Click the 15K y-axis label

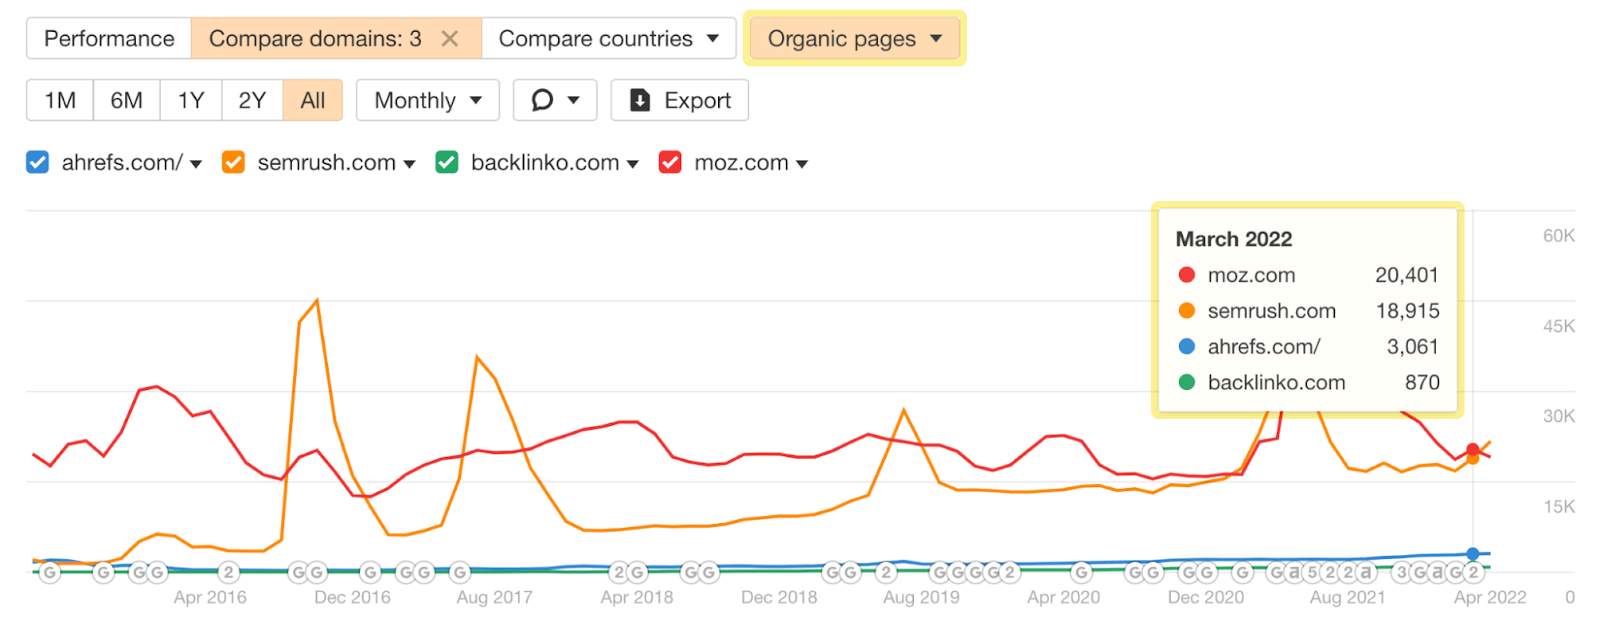(x=1559, y=507)
